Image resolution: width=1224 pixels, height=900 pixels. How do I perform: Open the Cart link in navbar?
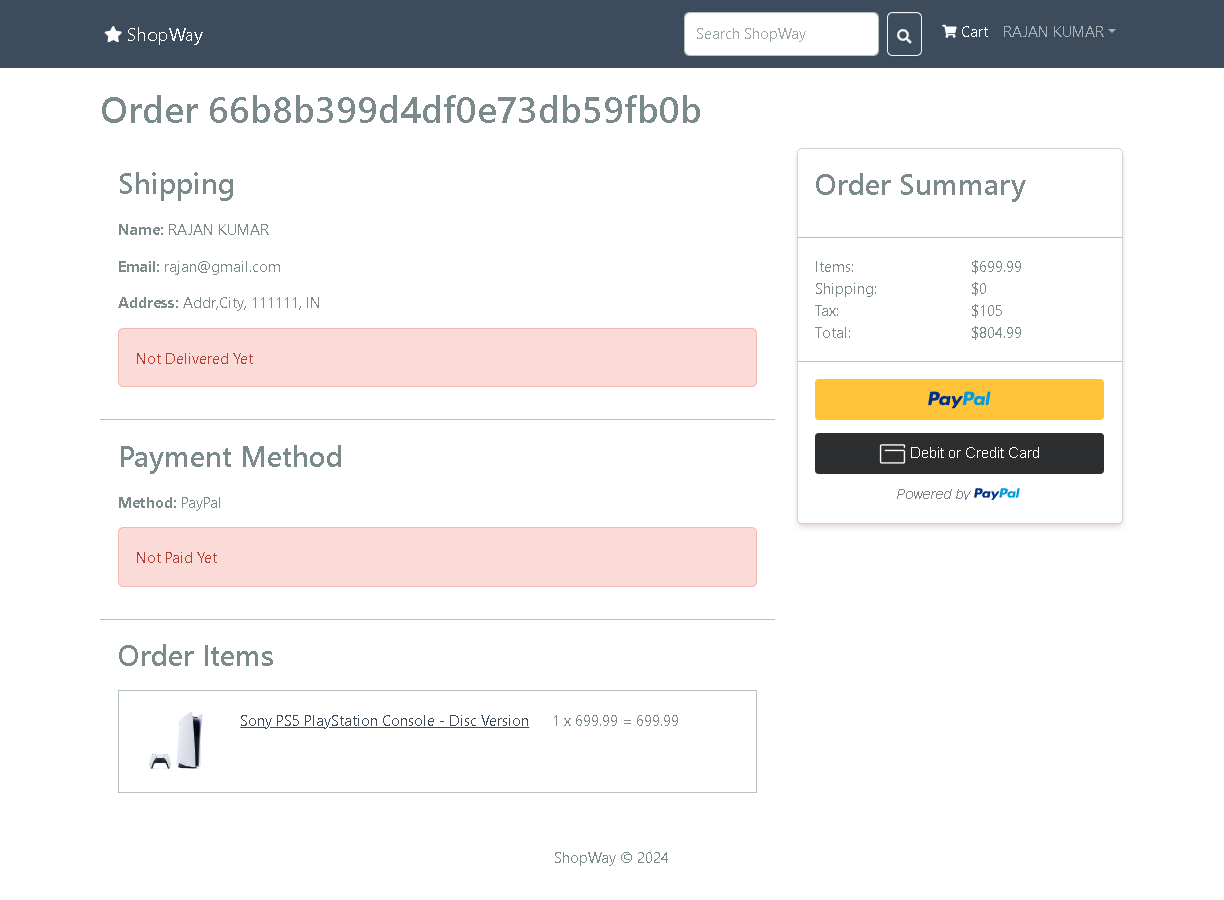965,32
